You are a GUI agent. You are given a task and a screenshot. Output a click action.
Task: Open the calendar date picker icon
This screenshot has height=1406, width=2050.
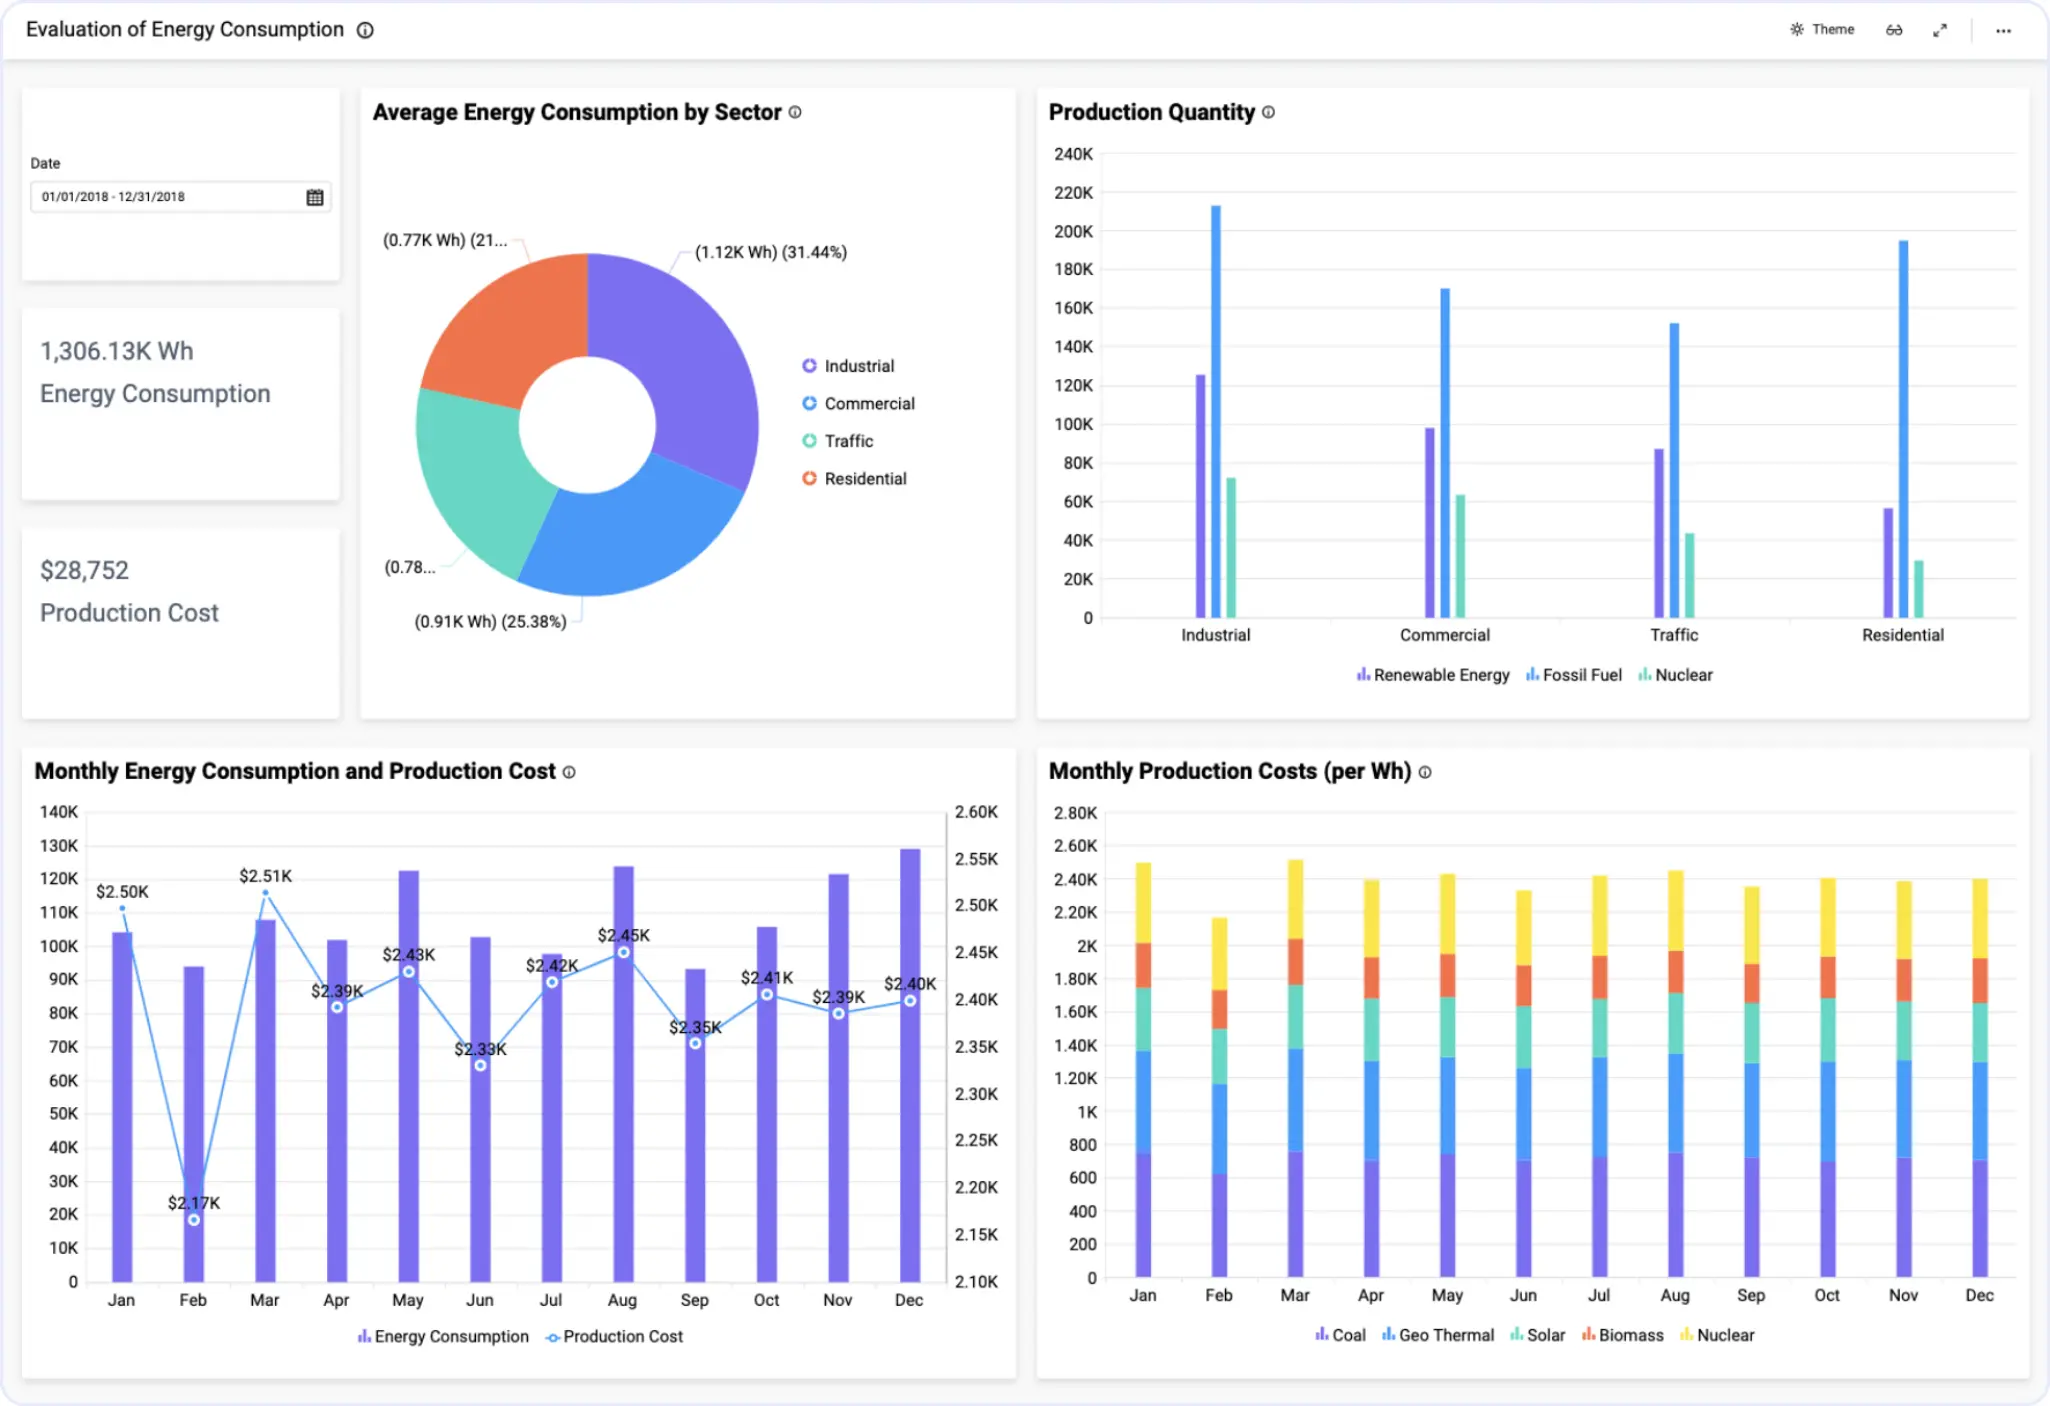point(315,197)
